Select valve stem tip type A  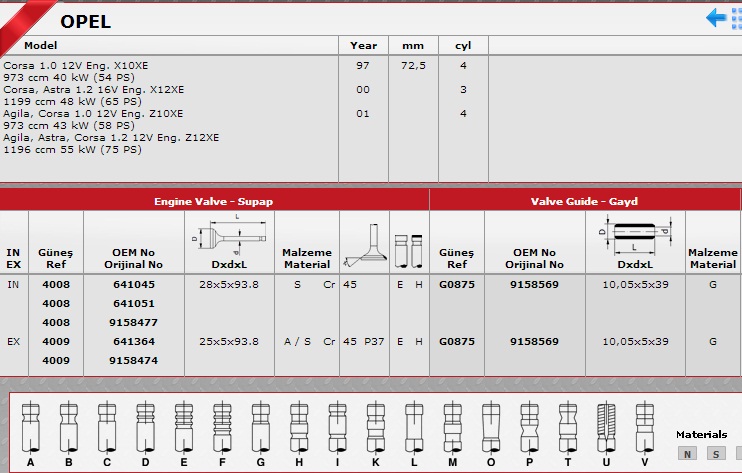click(x=31, y=426)
